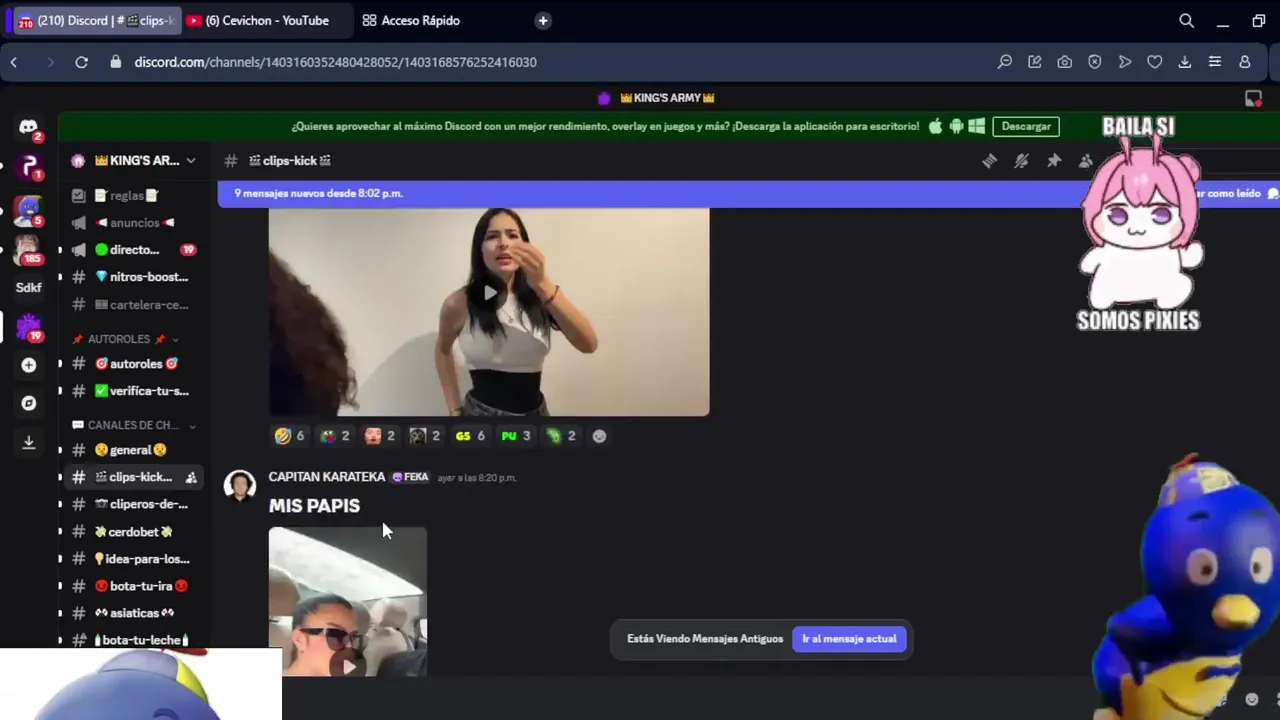Open the anuncios channel
This screenshot has width=1280, height=720.
click(x=134, y=223)
